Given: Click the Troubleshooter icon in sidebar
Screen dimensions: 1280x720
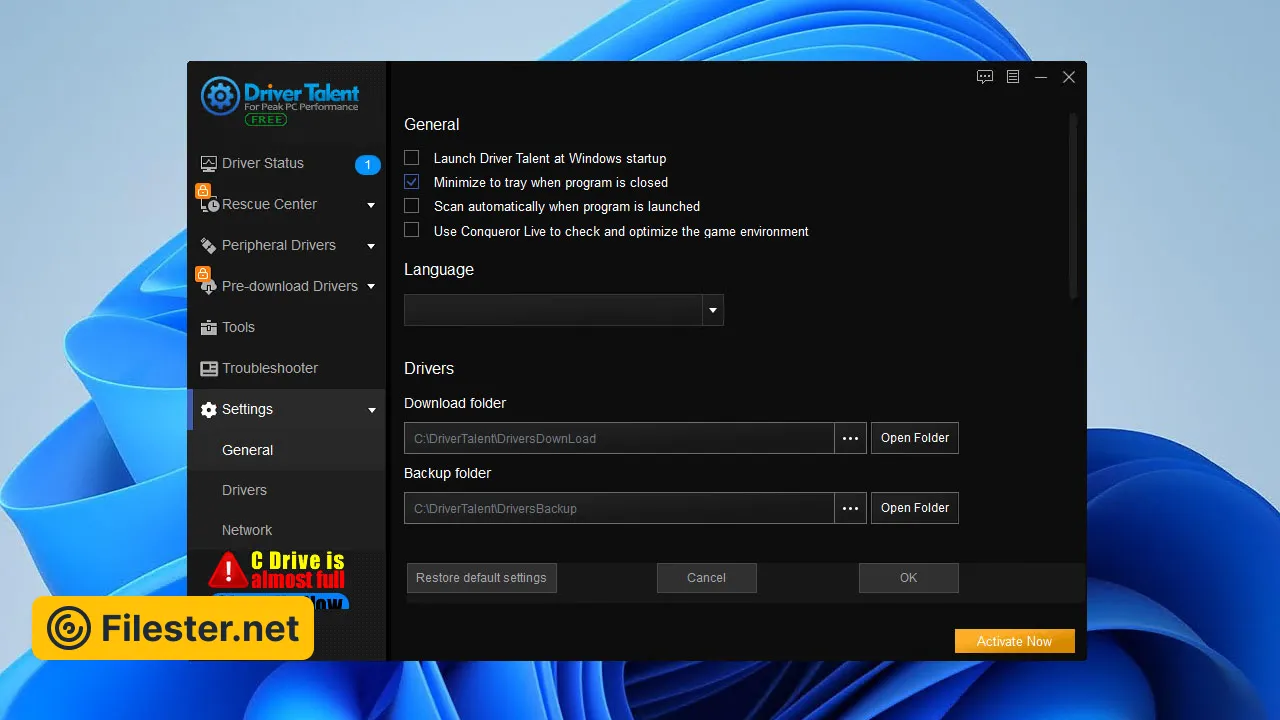Looking at the screenshot, I should click(x=208, y=369).
